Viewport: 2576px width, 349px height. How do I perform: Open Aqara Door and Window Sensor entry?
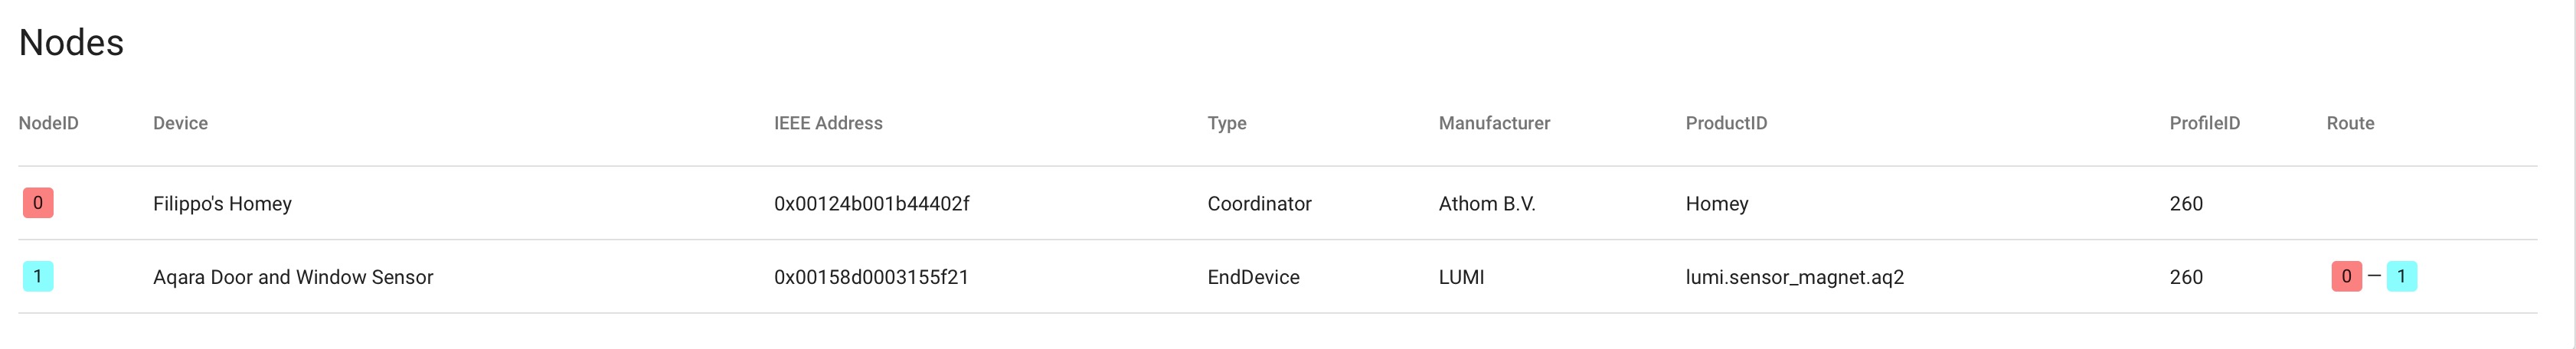(x=293, y=277)
